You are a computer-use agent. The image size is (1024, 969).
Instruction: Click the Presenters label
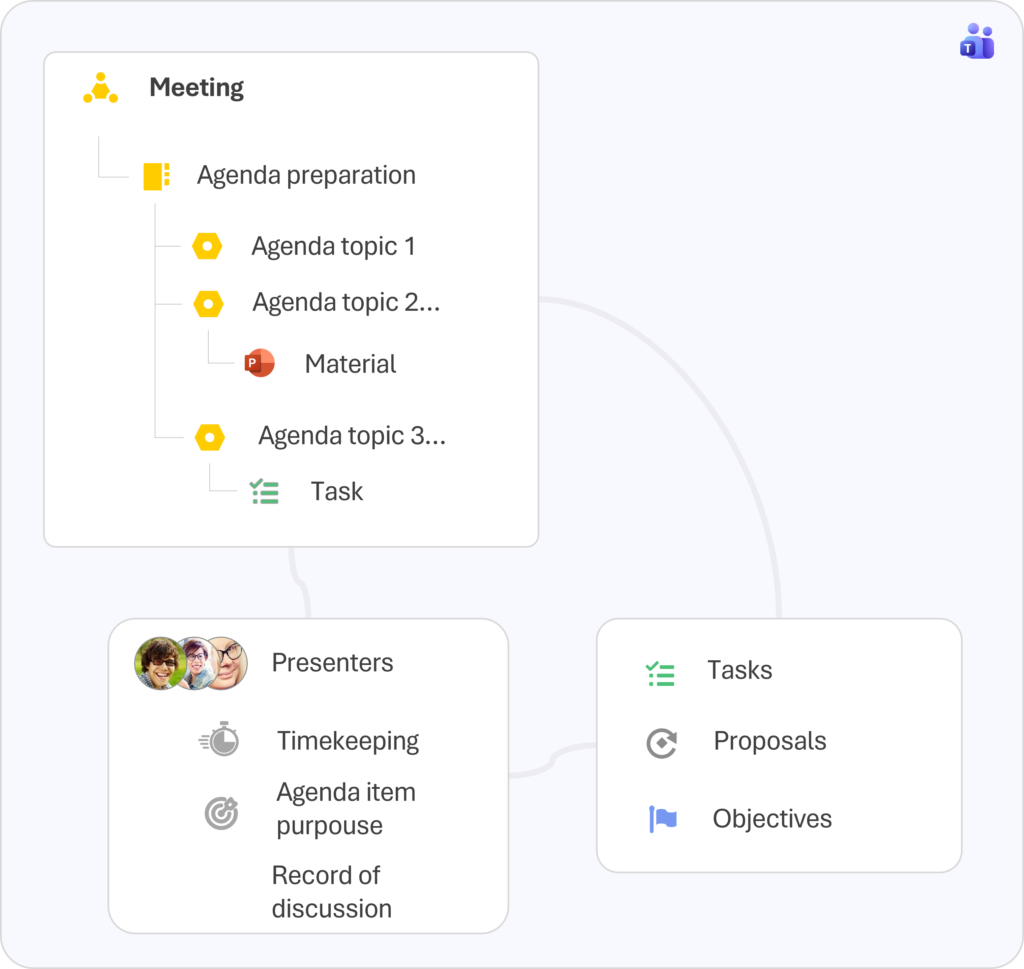coord(332,662)
